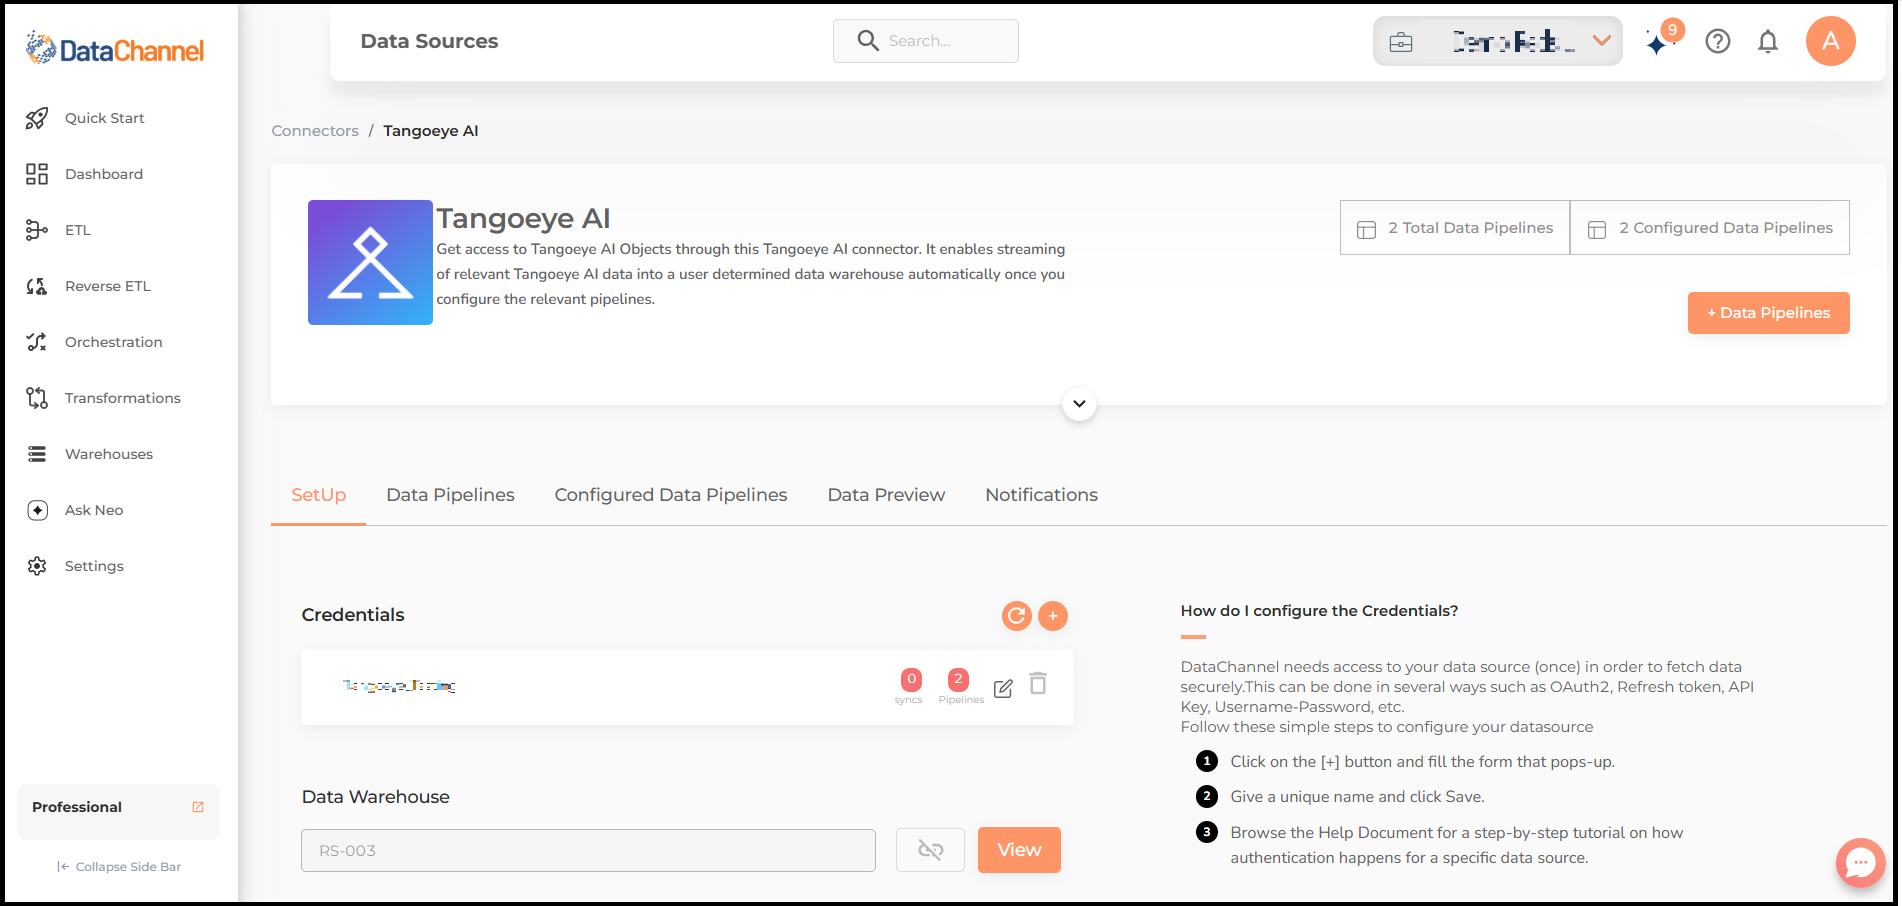Open the workspace selector dropdown
Image resolution: width=1902 pixels, height=906 pixels.
coord(1498,41)
